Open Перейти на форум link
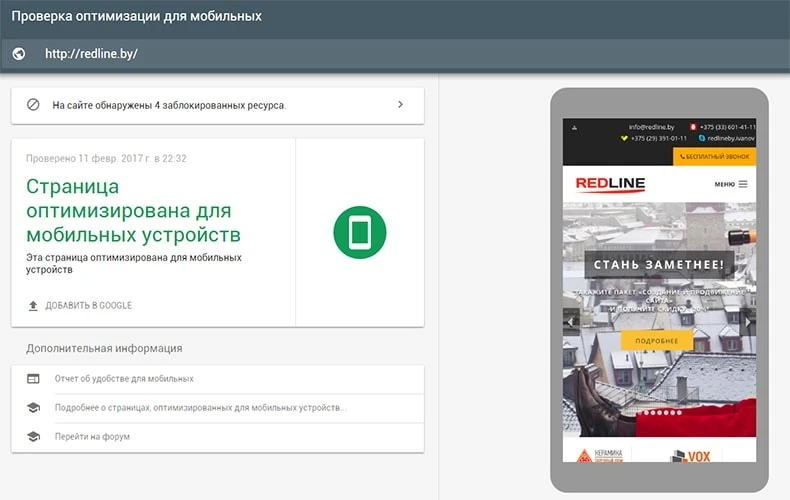Image resolution: width=790 pixels, height=500 pixels. [92, 436]
